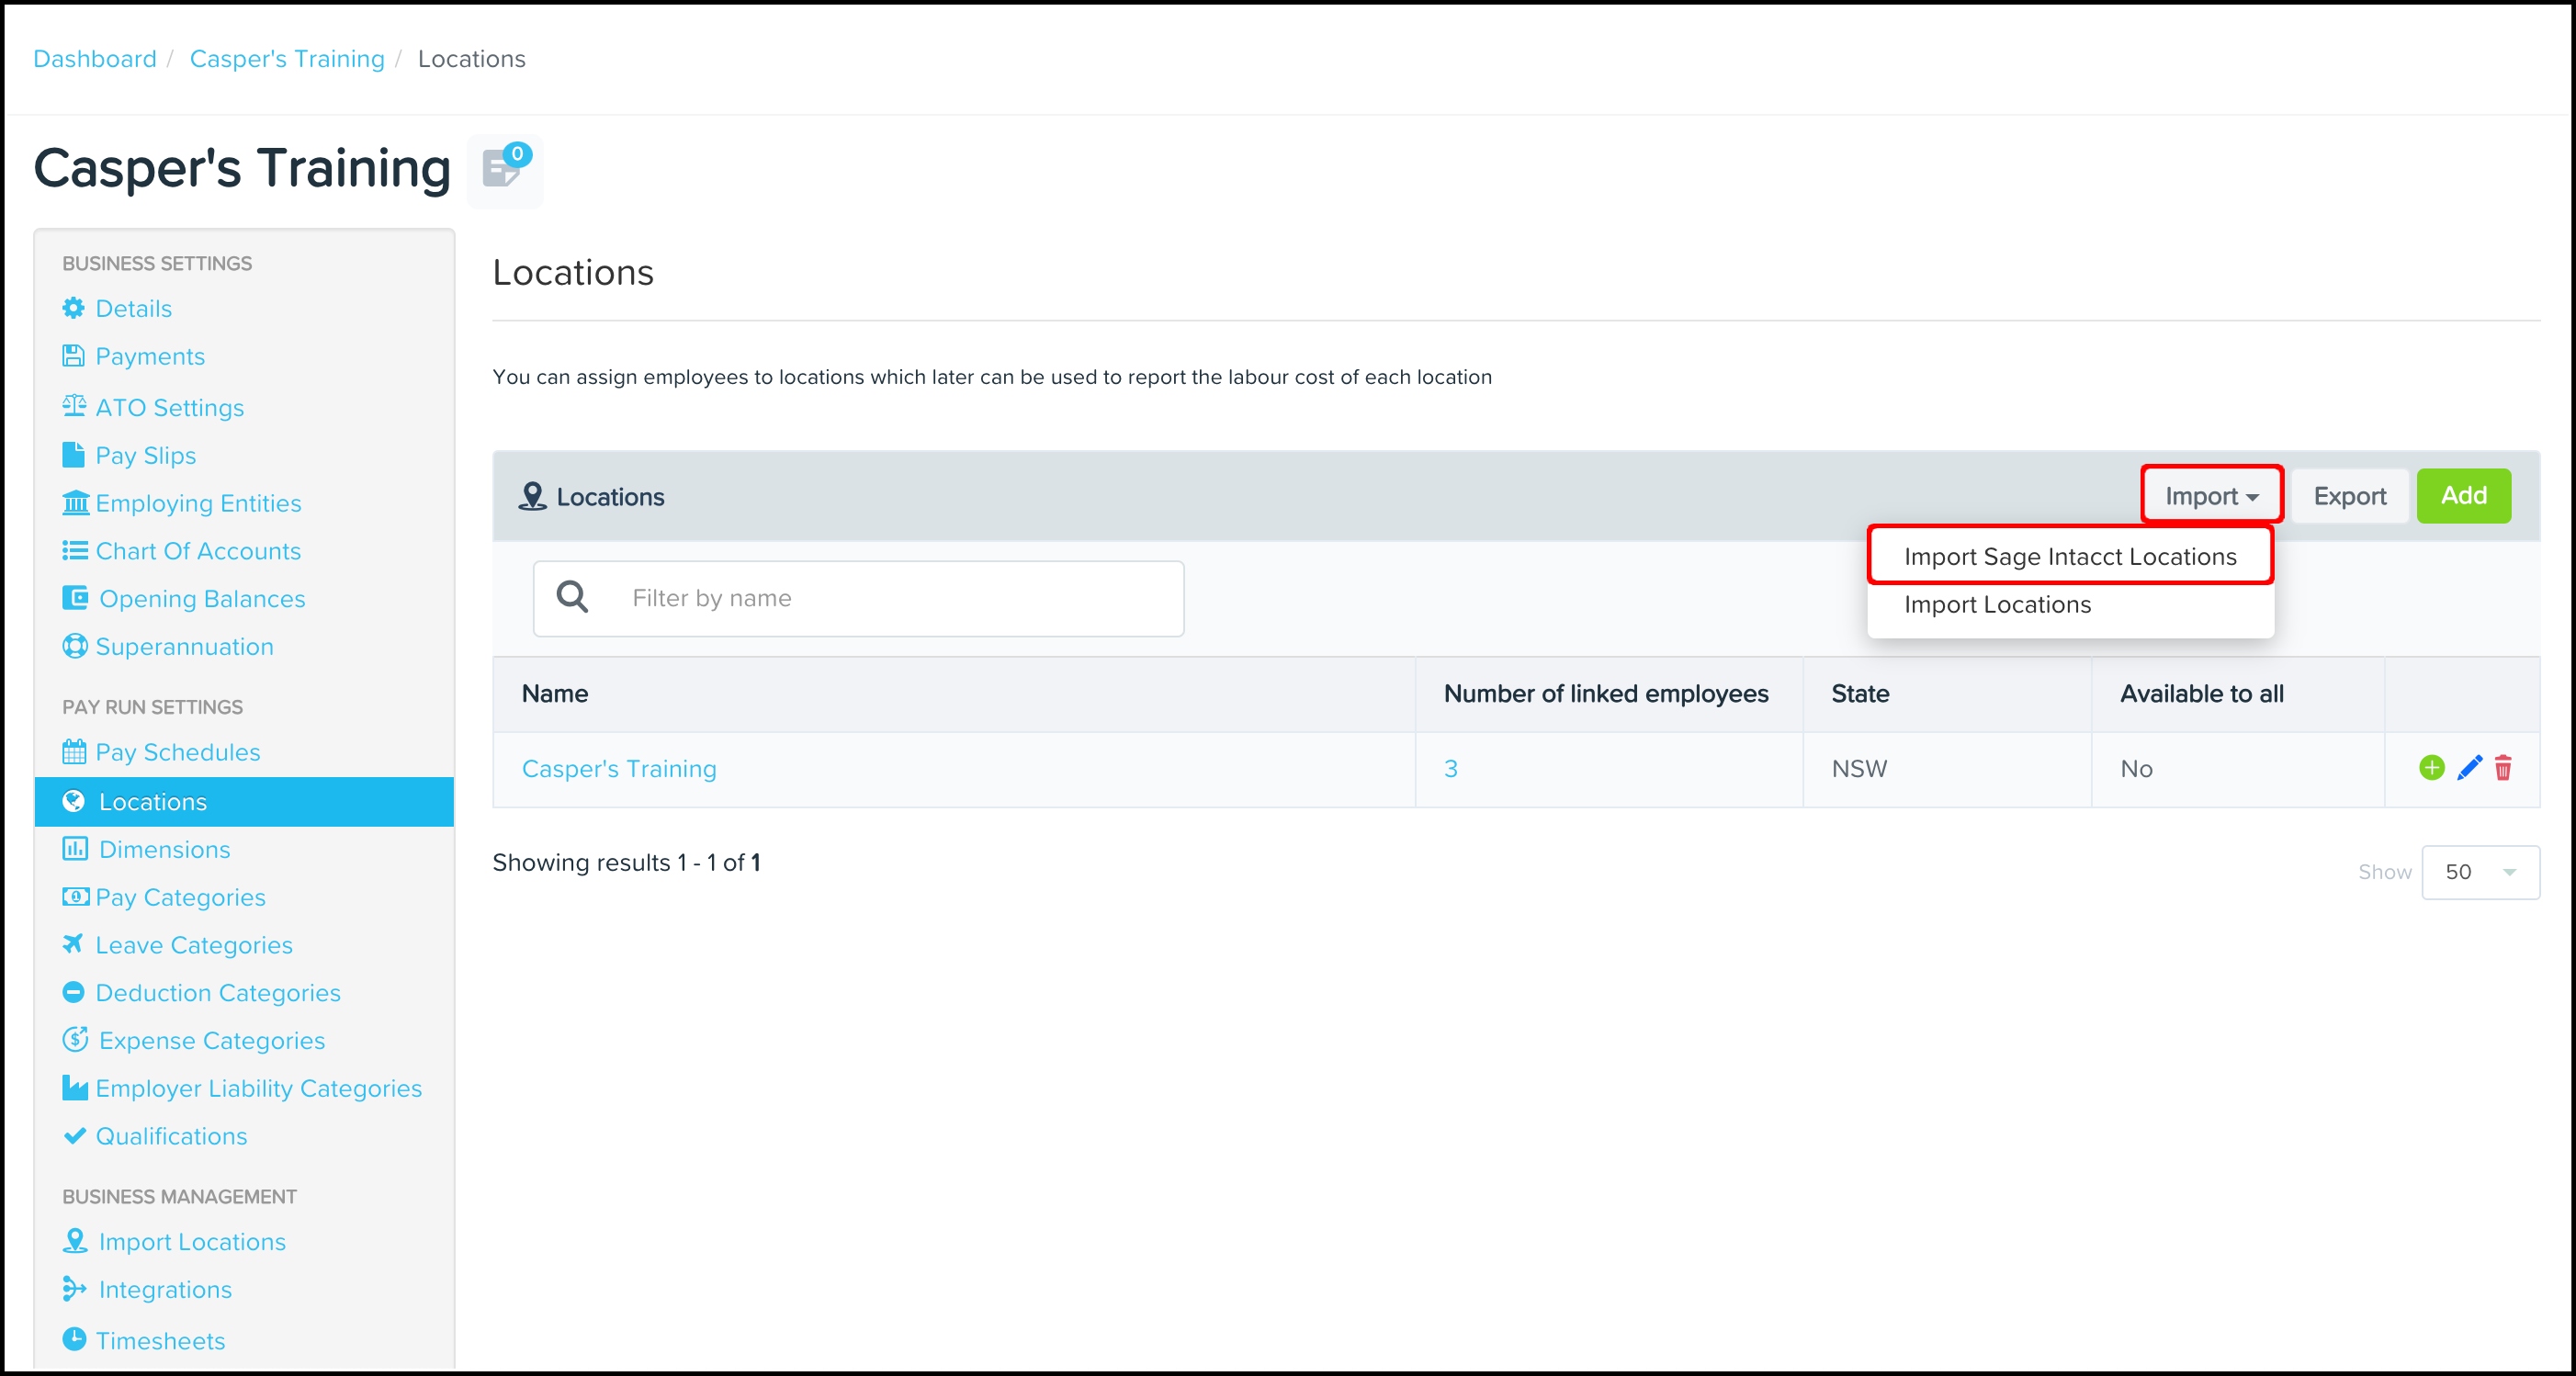Go to Dashboard breadcrumb link

(x=95, y=59)
